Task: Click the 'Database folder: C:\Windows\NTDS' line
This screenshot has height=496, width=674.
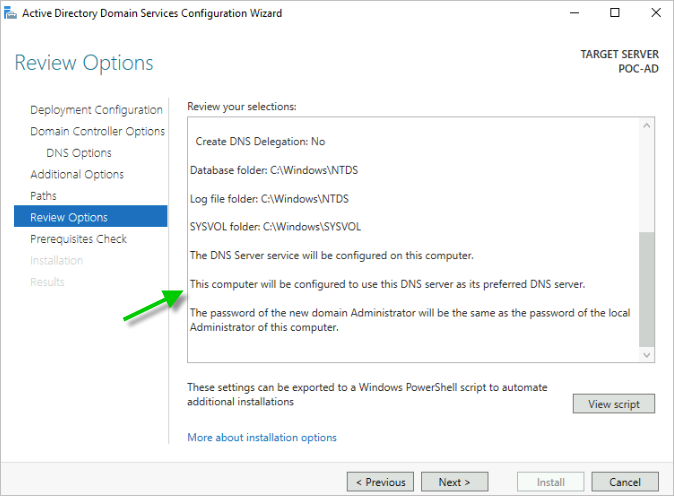Action: [274, 170]
